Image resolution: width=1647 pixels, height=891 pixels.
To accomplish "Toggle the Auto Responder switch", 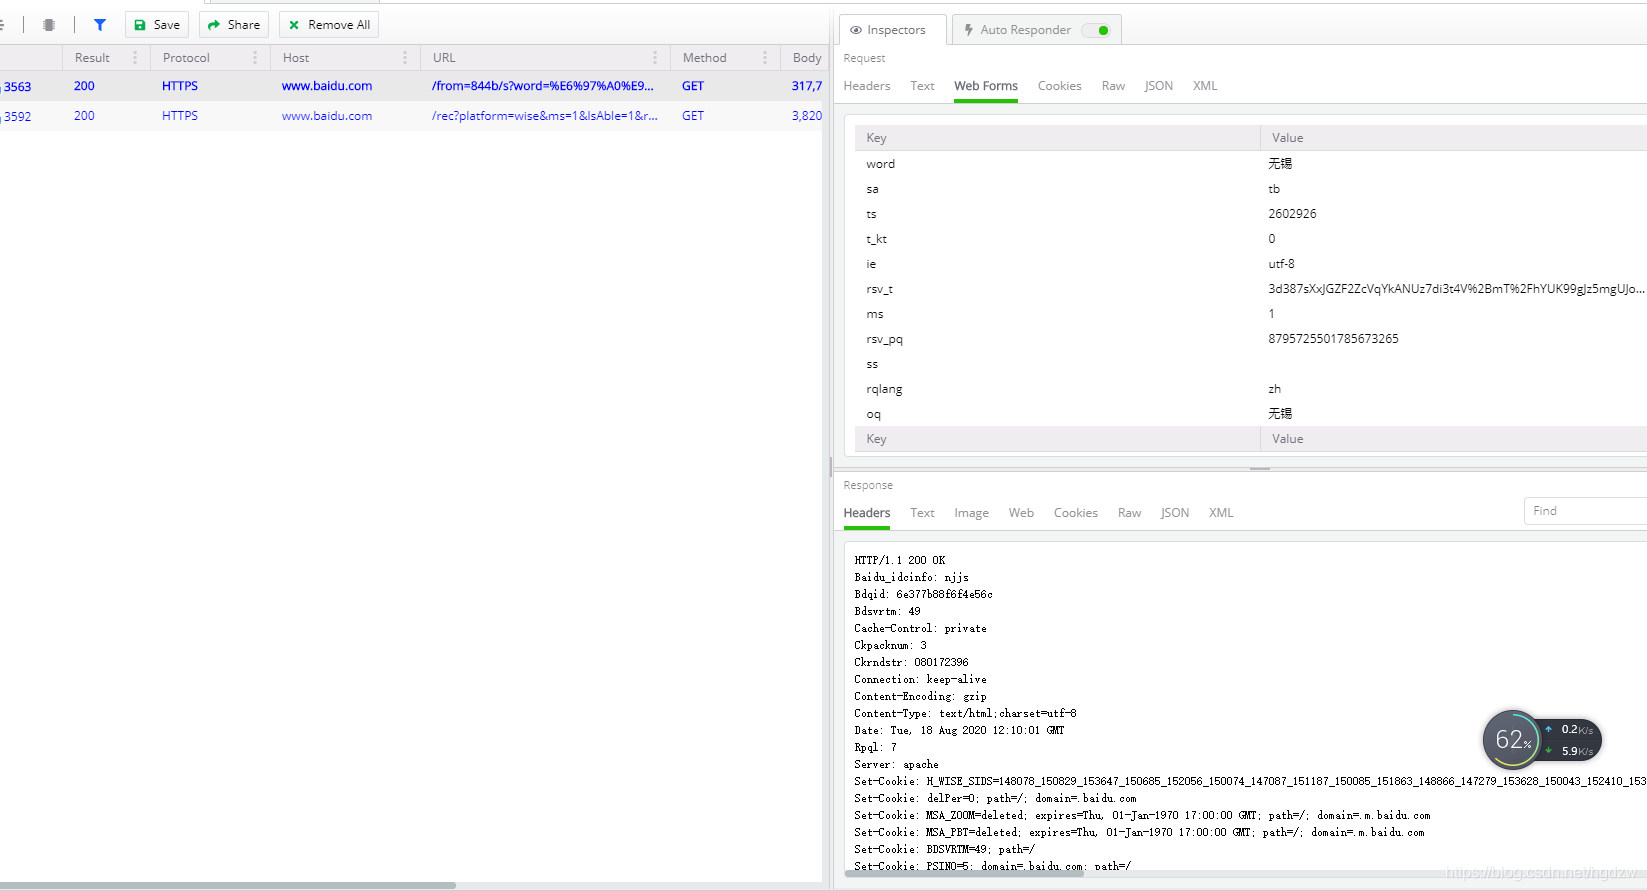I will (1096, 30).
